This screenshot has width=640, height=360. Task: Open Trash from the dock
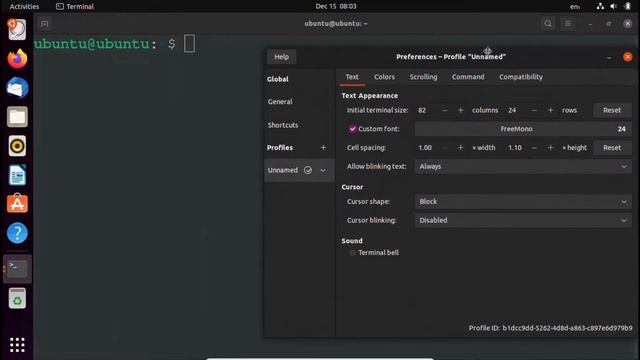(17, 298)
